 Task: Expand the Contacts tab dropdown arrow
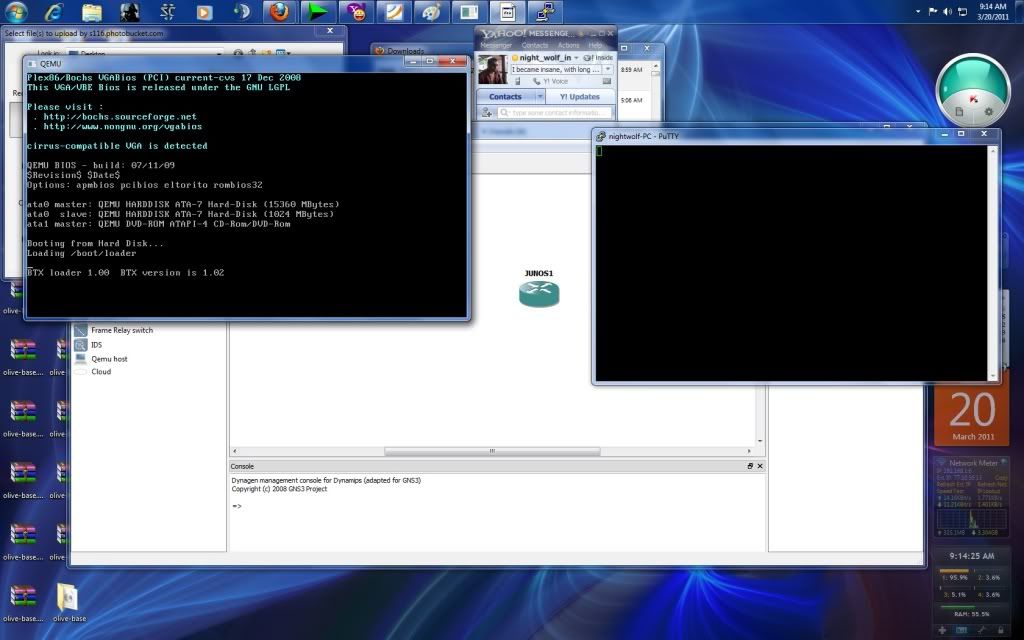(540, 97)
